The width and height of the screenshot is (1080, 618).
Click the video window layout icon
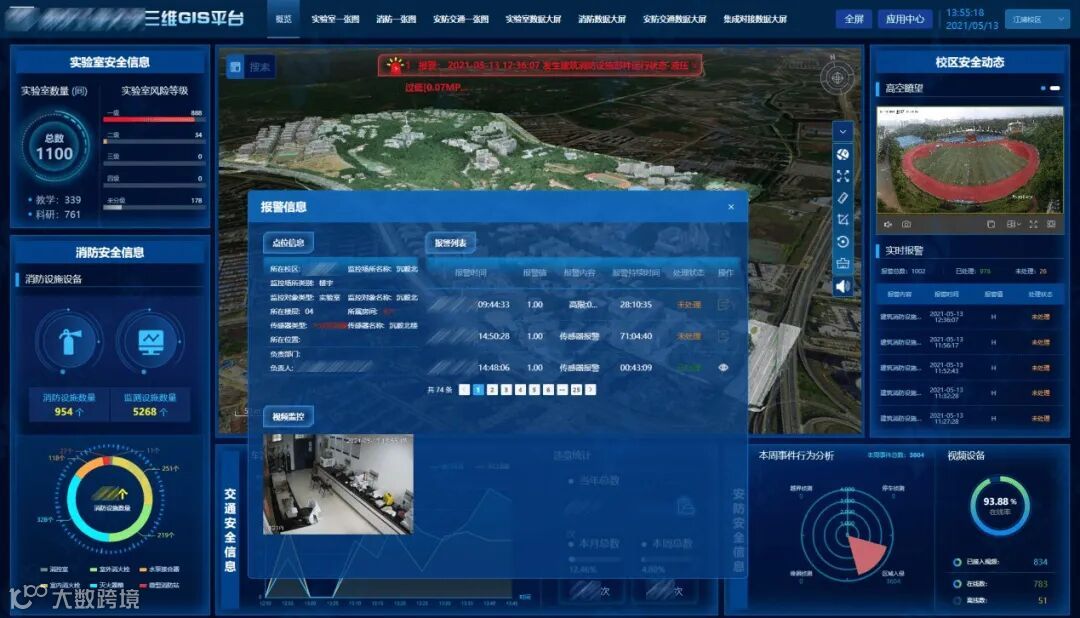[990, 225]
